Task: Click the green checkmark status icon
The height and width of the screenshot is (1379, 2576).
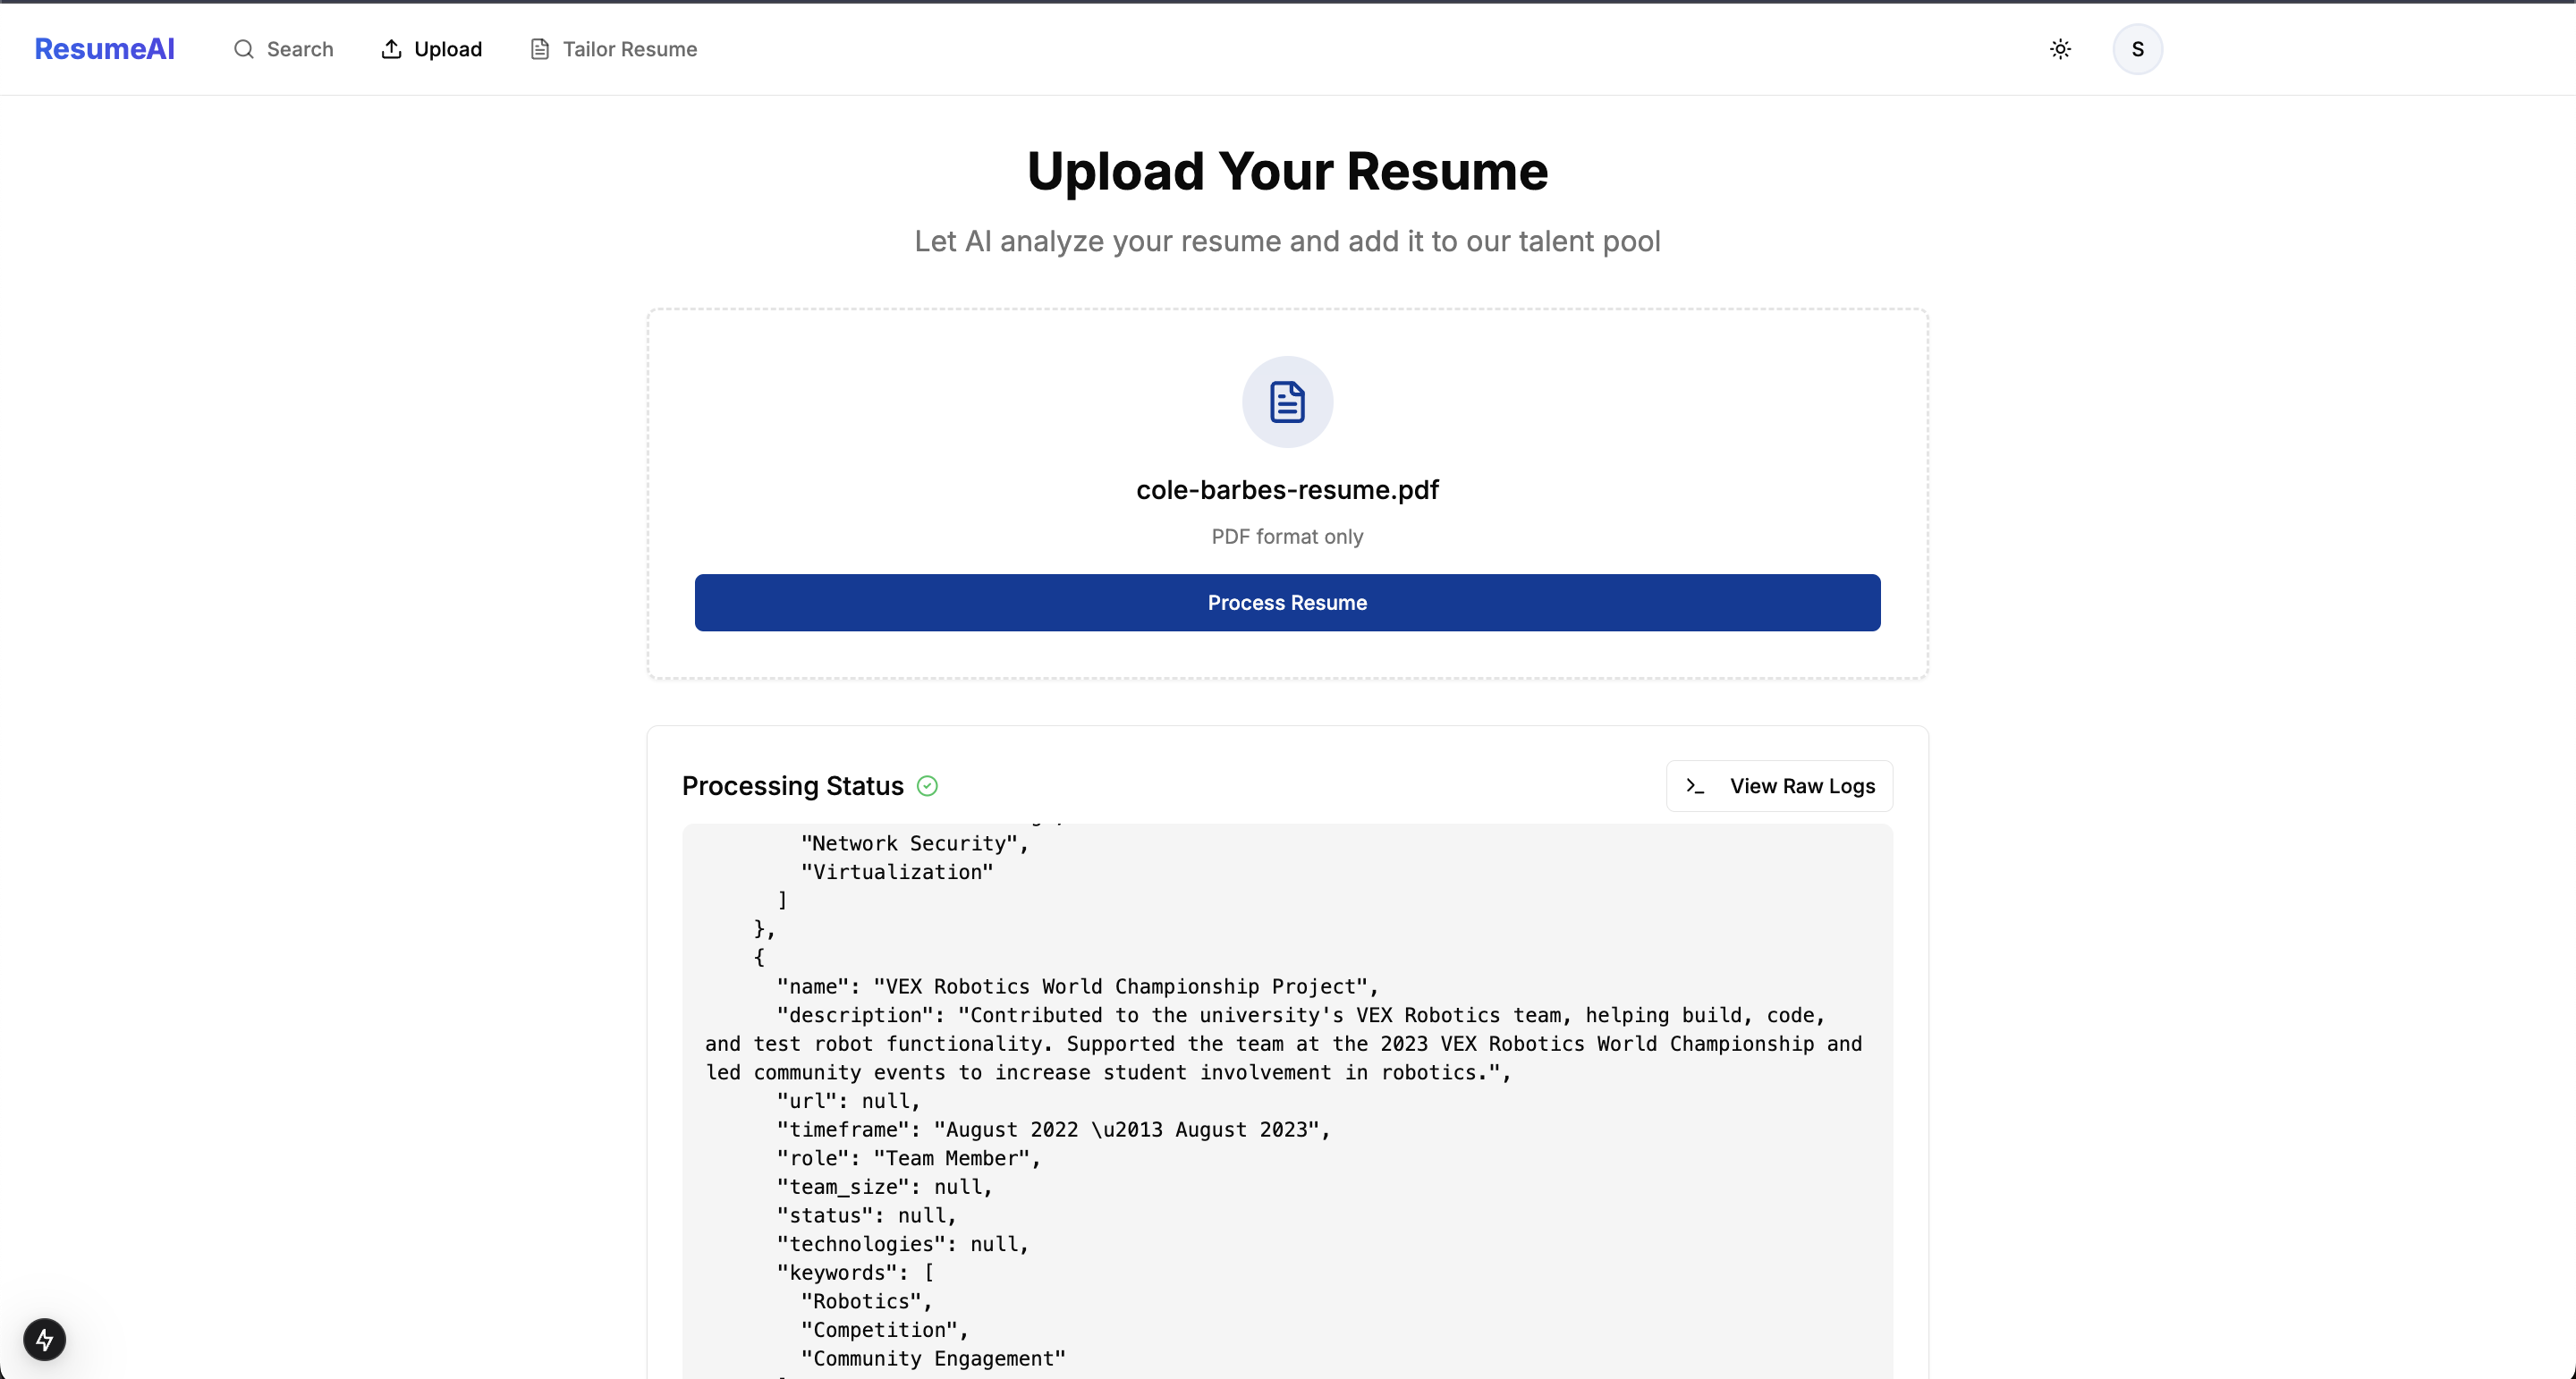Action: pos(927,786)
